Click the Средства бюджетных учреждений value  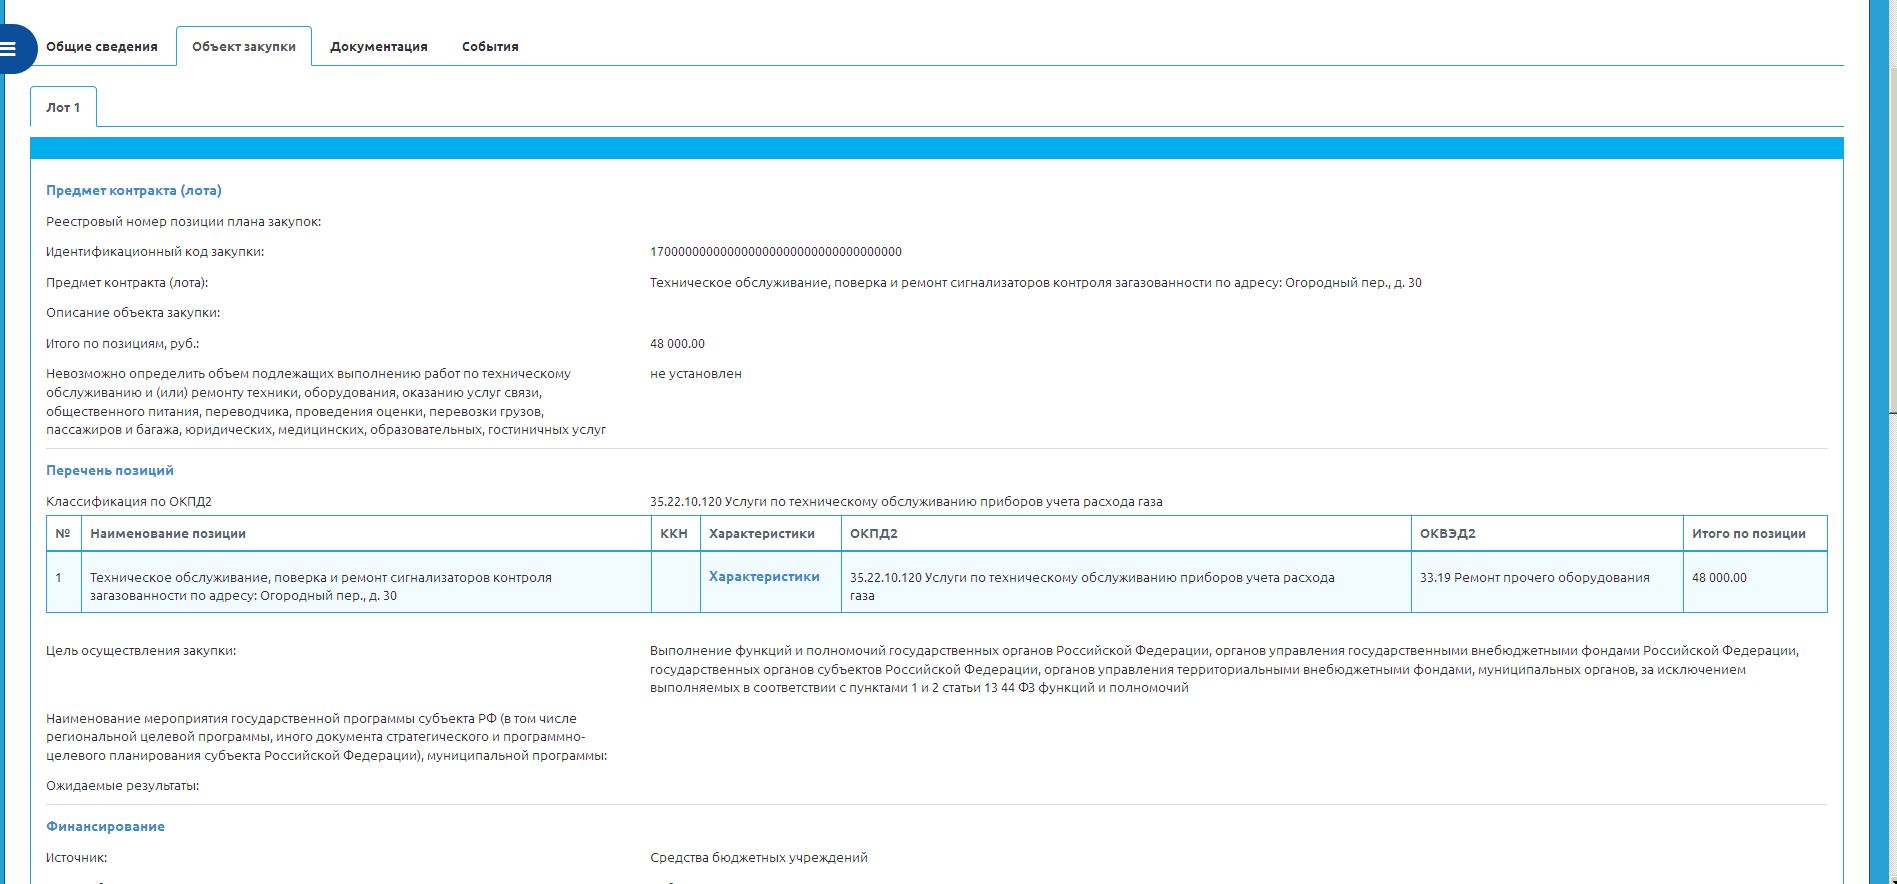(759, 858)
